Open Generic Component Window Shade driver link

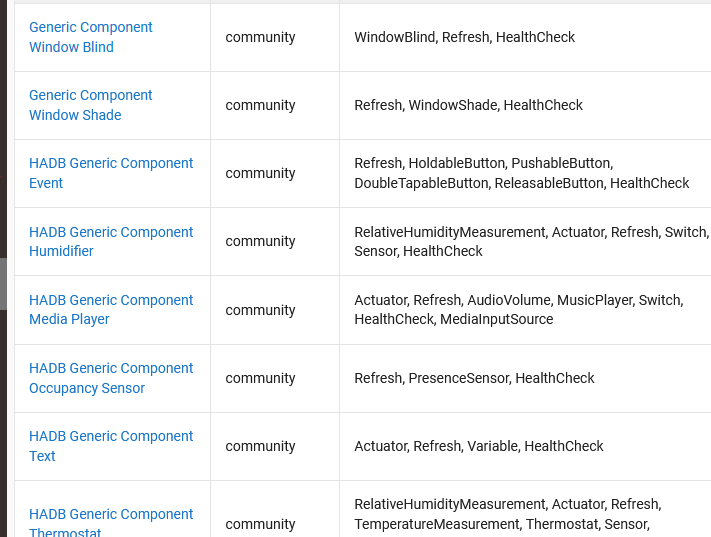tap(91, 105)
